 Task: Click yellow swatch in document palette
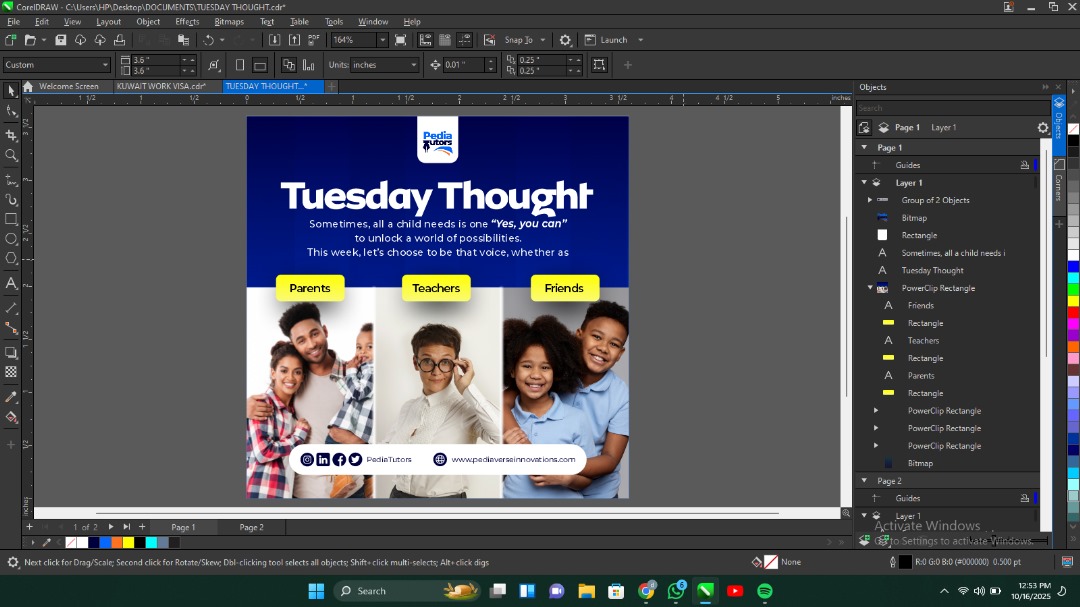pyautogui.click(x=128, y=543)
